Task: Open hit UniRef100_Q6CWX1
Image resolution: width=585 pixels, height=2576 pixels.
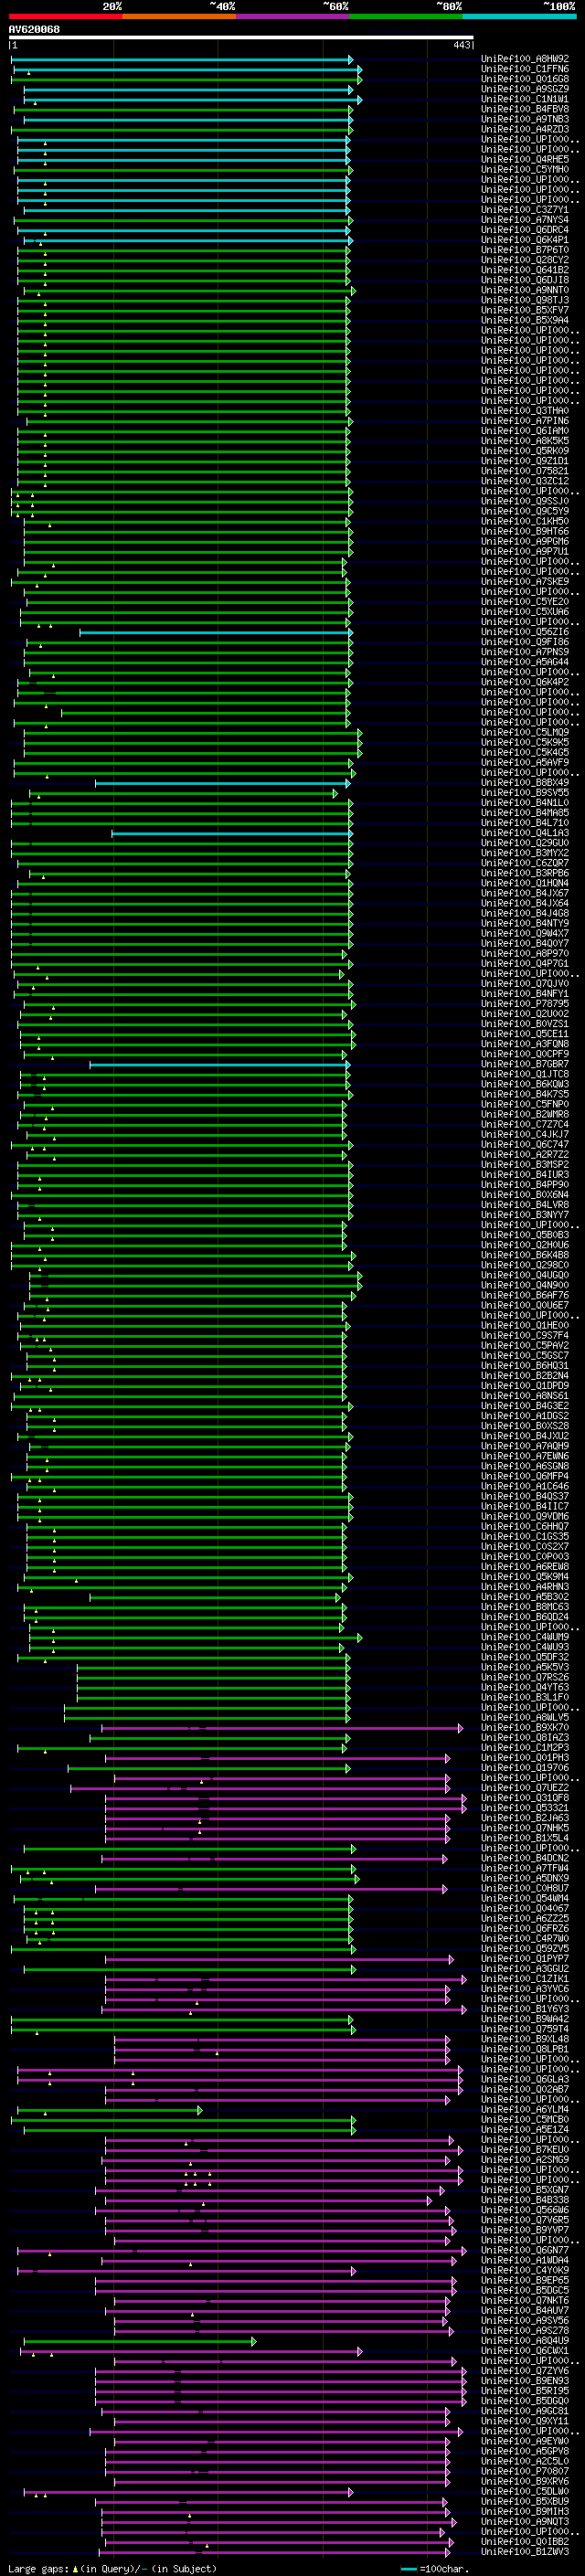Action: click(524, 2350)
